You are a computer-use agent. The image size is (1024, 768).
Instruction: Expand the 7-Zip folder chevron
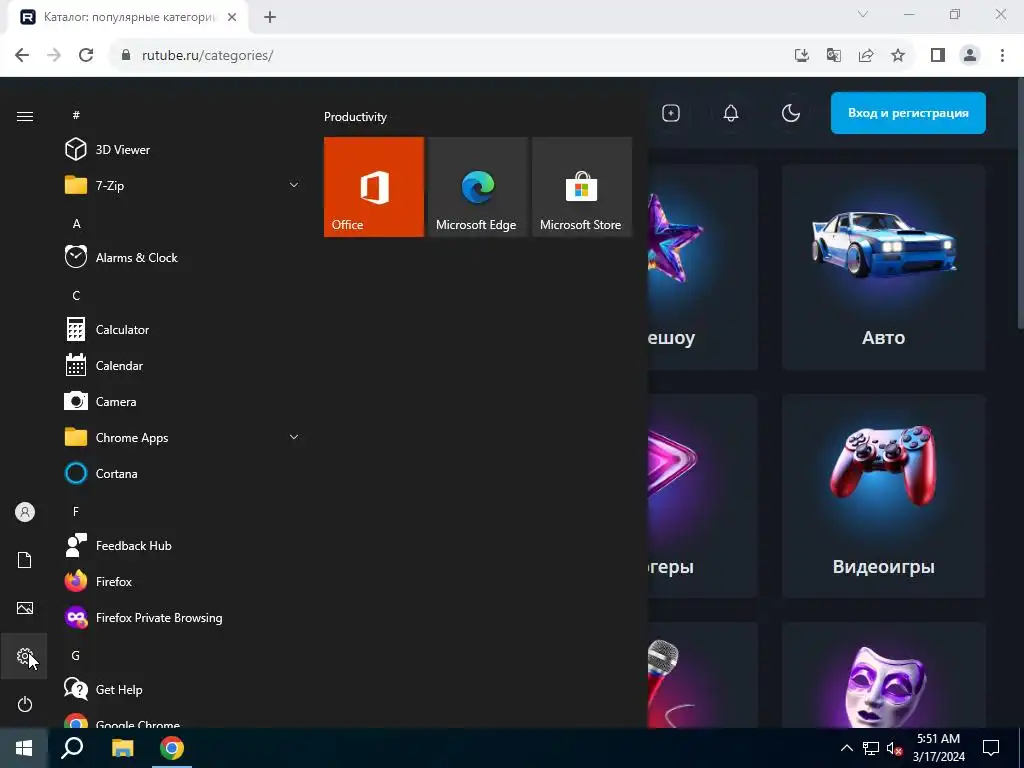tap(294, 185)
